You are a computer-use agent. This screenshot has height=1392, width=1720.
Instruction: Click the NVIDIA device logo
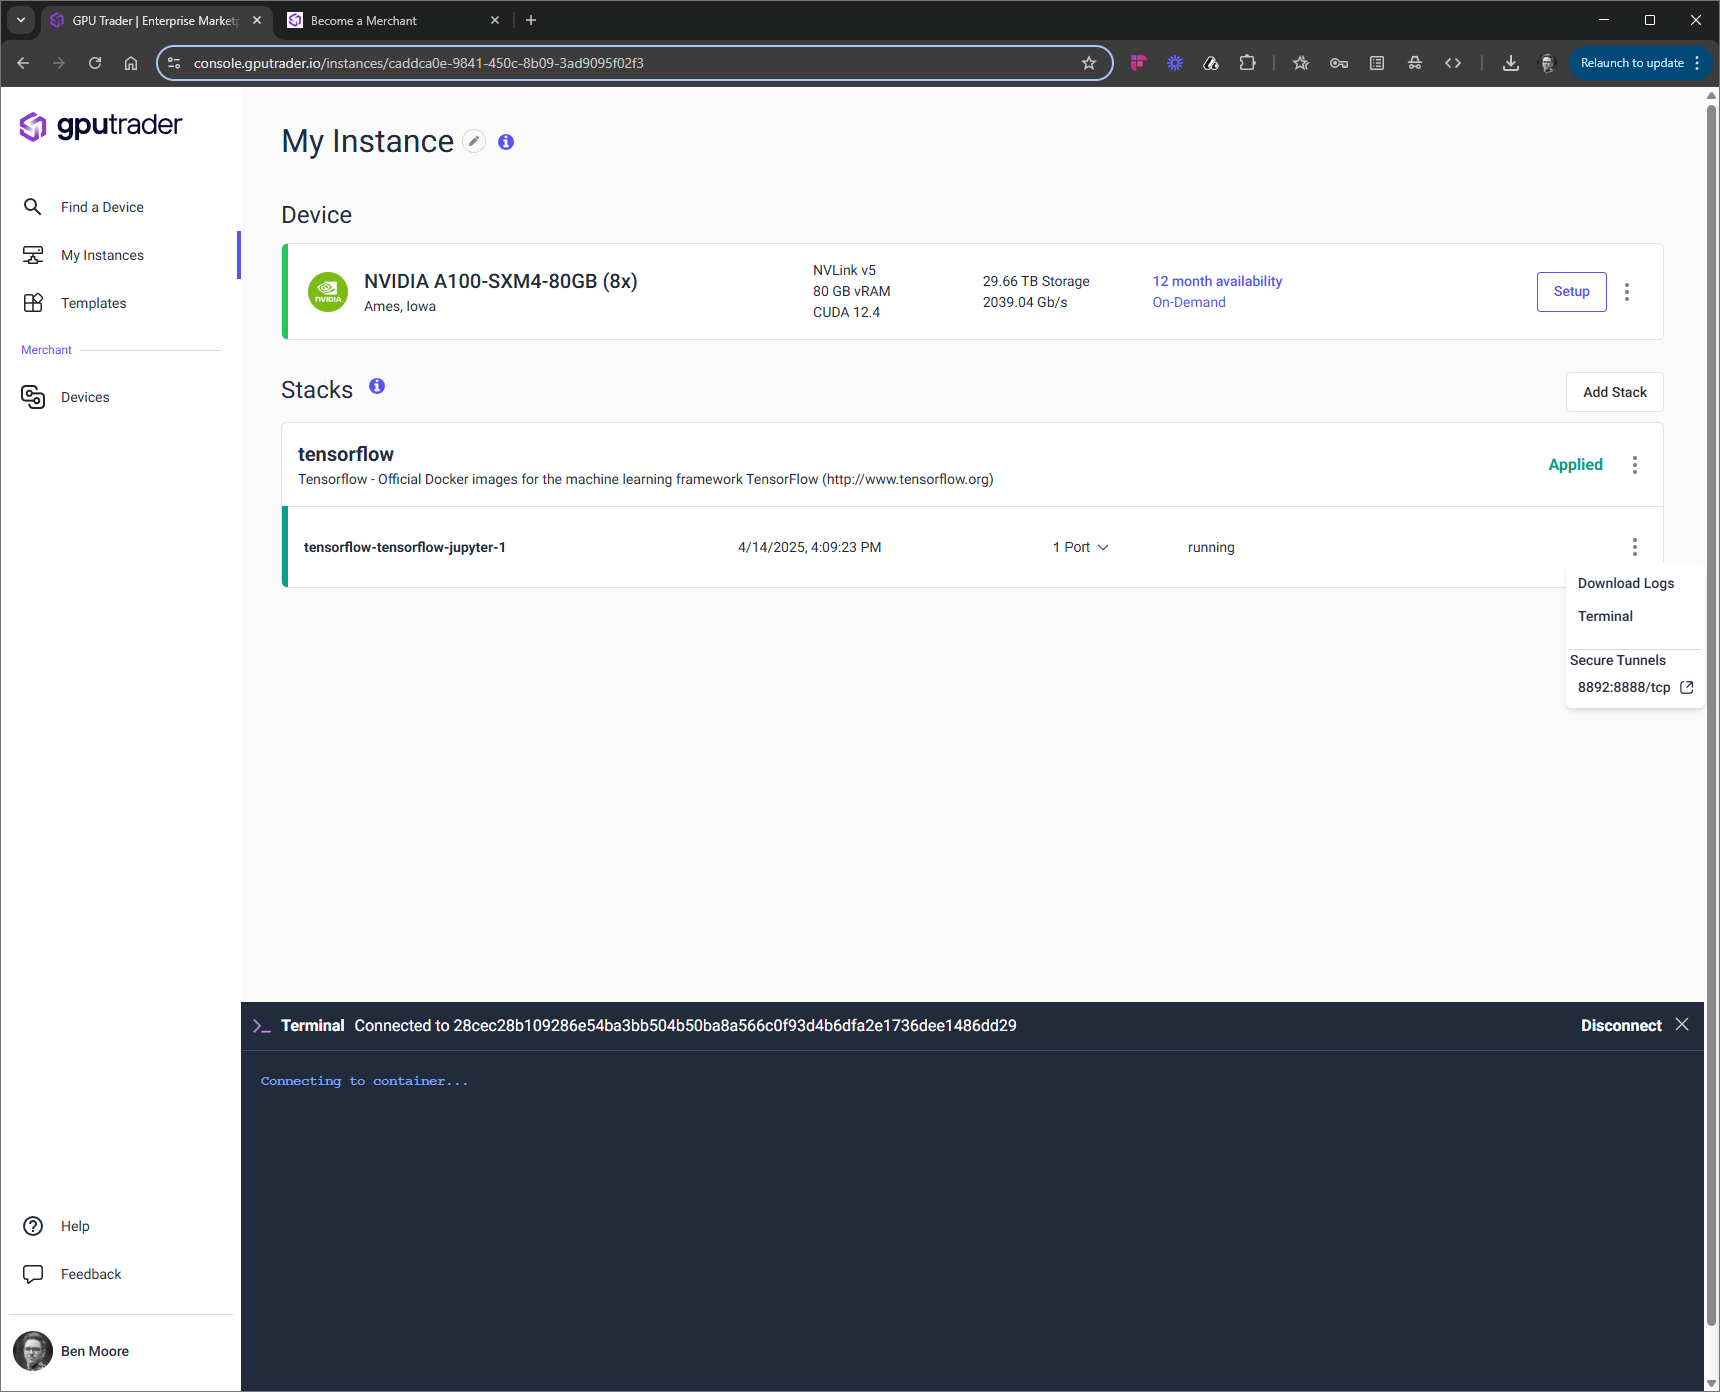tap(328, 292)
